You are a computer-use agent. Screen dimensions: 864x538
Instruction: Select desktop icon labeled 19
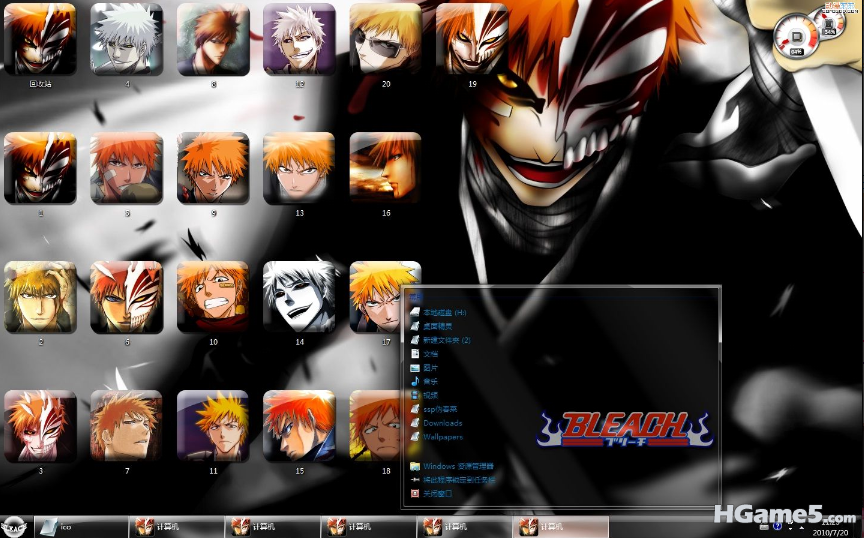point(472,39)
